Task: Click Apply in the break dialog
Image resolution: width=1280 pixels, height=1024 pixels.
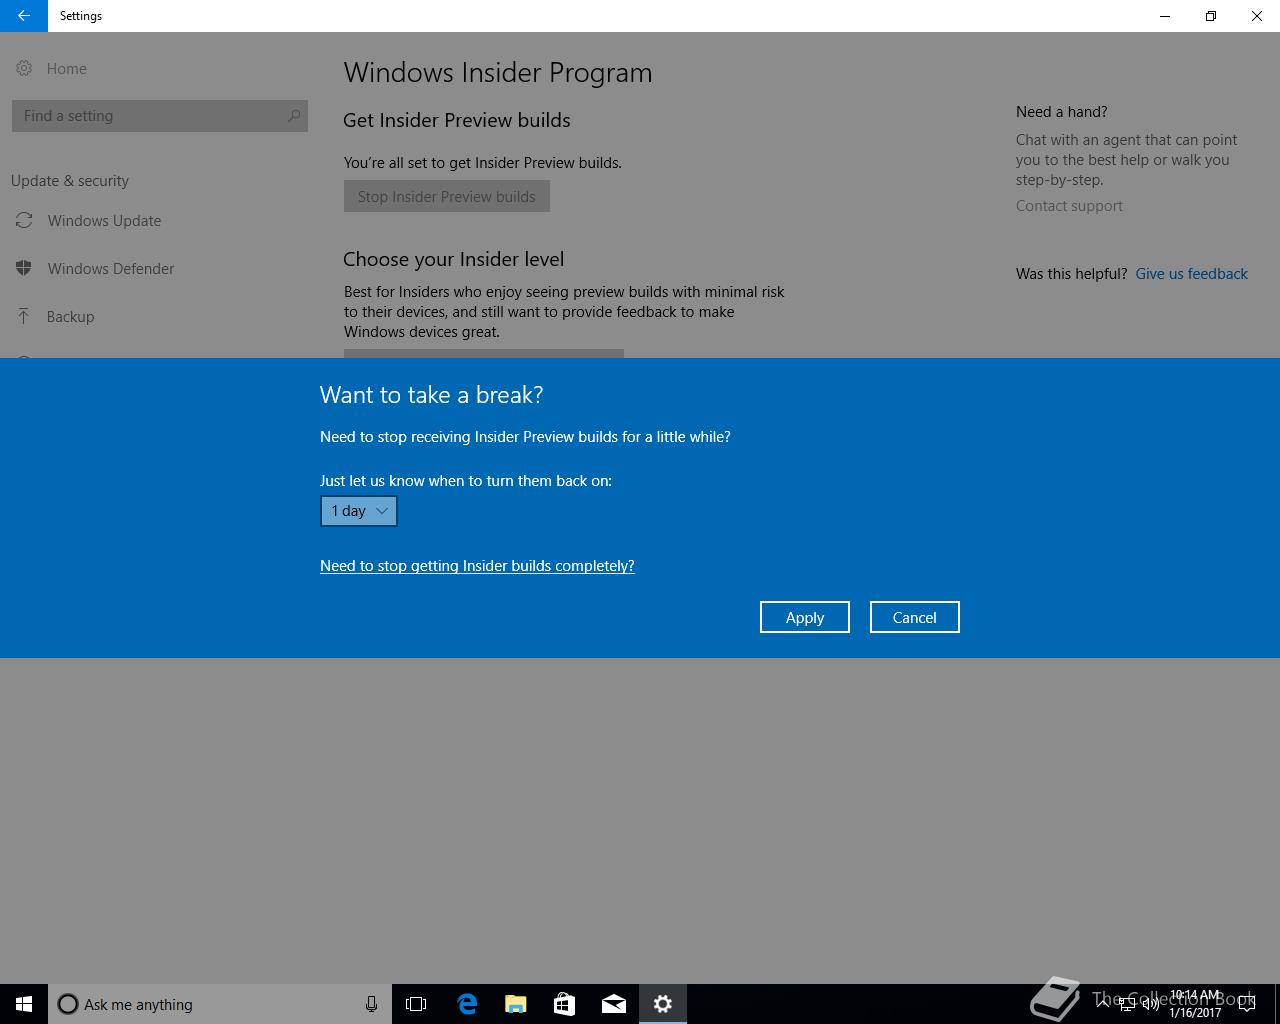Action: (x=805, y=617)
